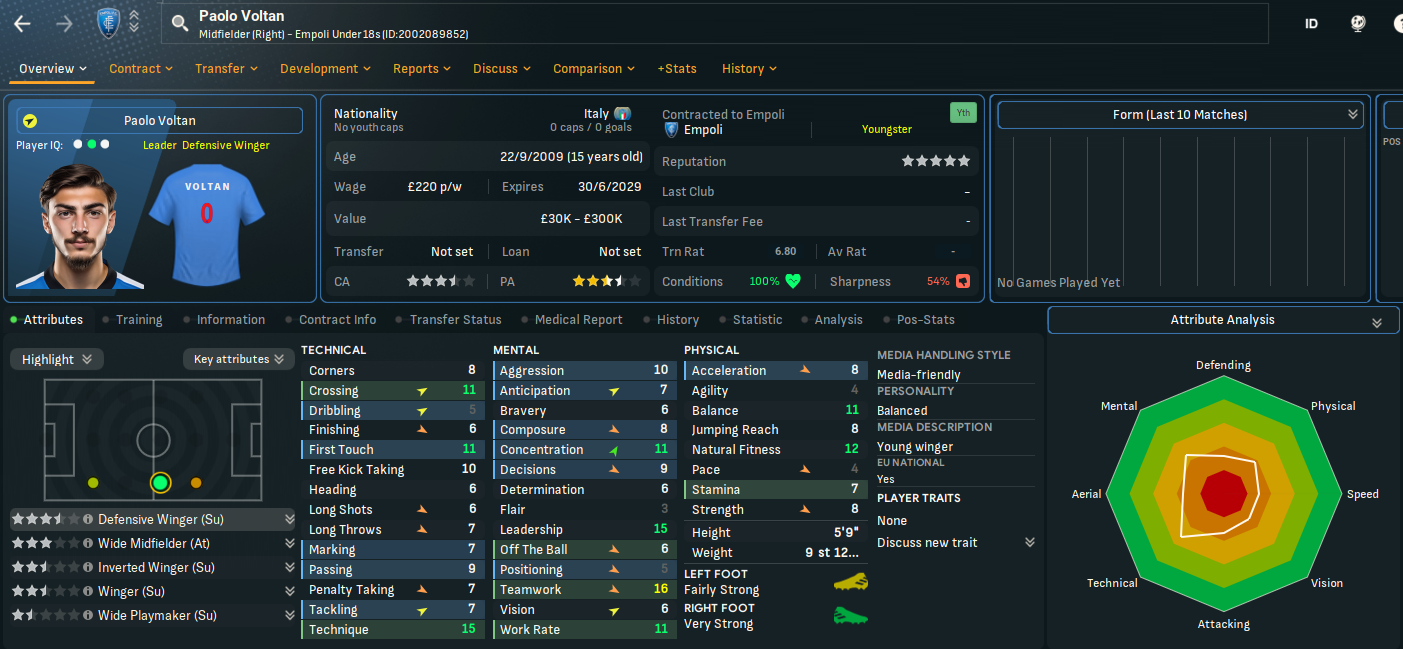
Task: Click the forward navigation arrow
Action: coord(64,24)
